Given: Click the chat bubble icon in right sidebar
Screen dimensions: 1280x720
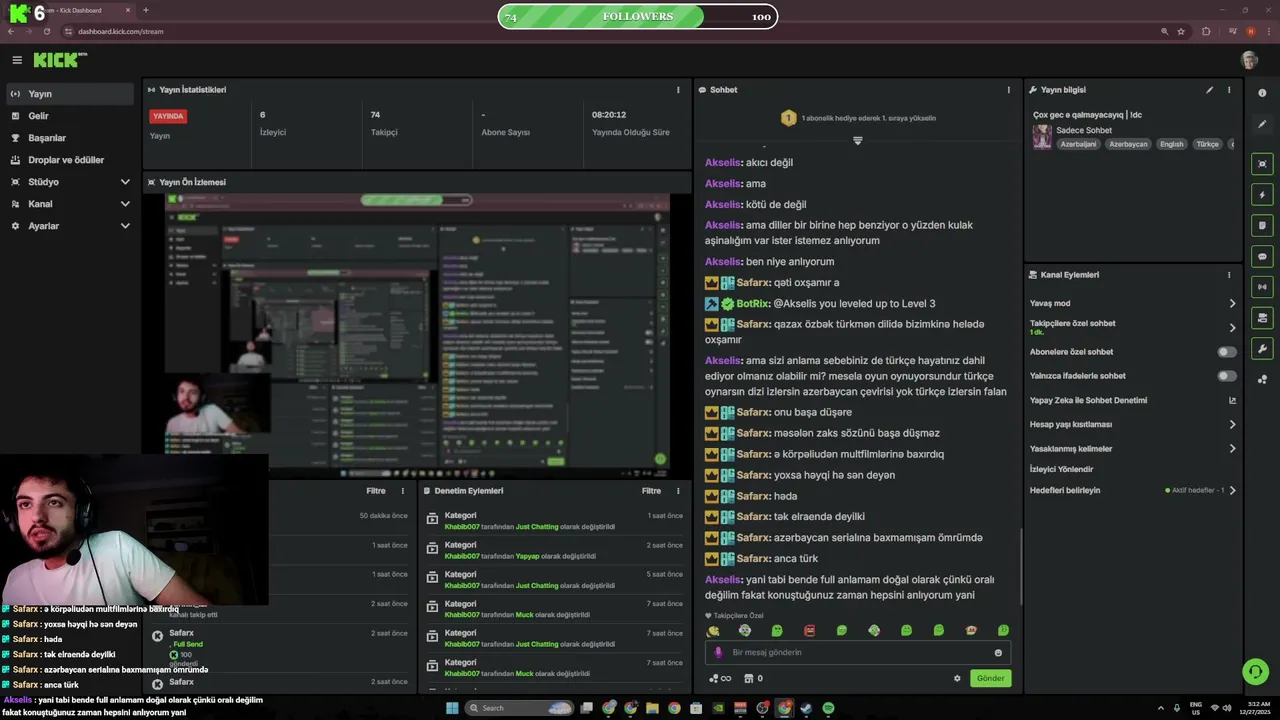Looking at the screenshot, I should (x=1262, y=257).
